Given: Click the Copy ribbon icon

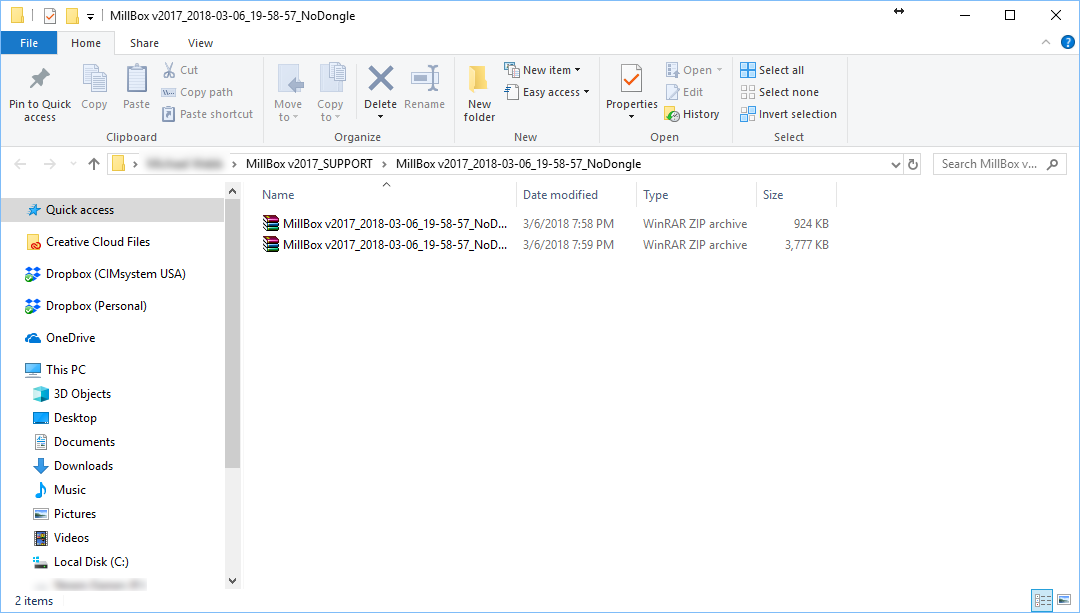Looking at the screenshot, I should pos(94,79).
